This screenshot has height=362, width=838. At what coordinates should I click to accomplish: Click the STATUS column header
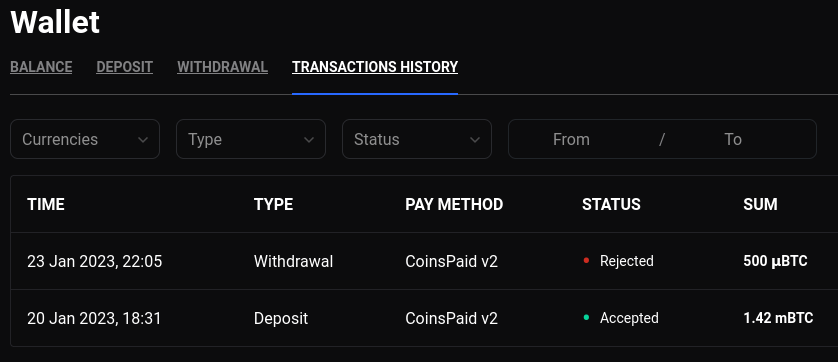tap(611, 204)
